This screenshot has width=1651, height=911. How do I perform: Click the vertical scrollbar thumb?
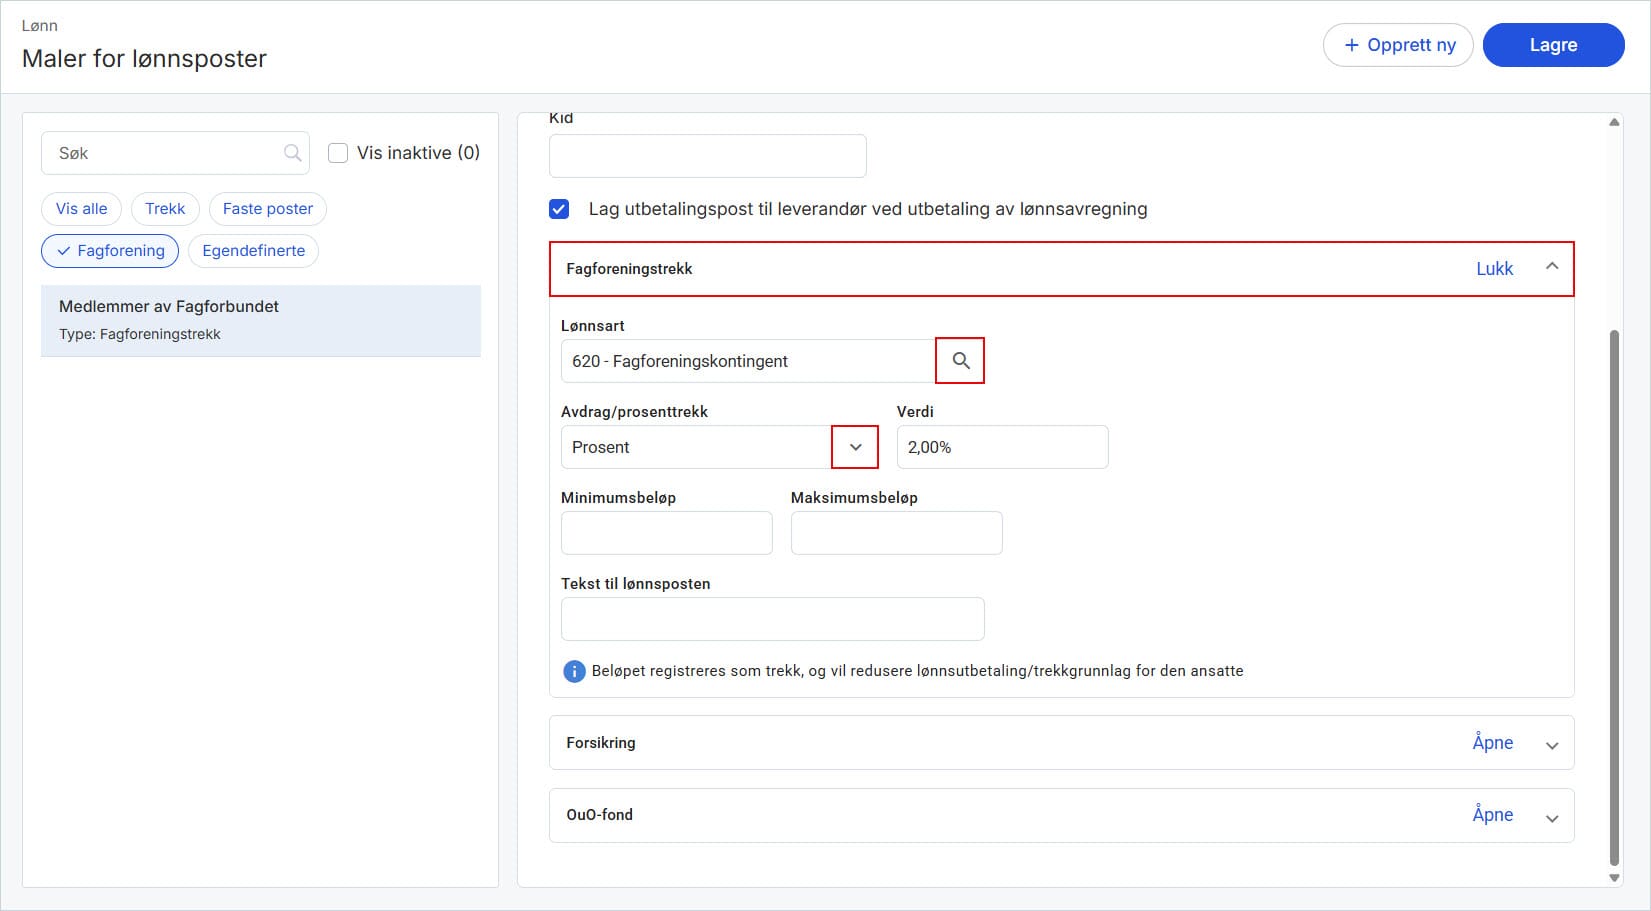tap(1614, 598)
